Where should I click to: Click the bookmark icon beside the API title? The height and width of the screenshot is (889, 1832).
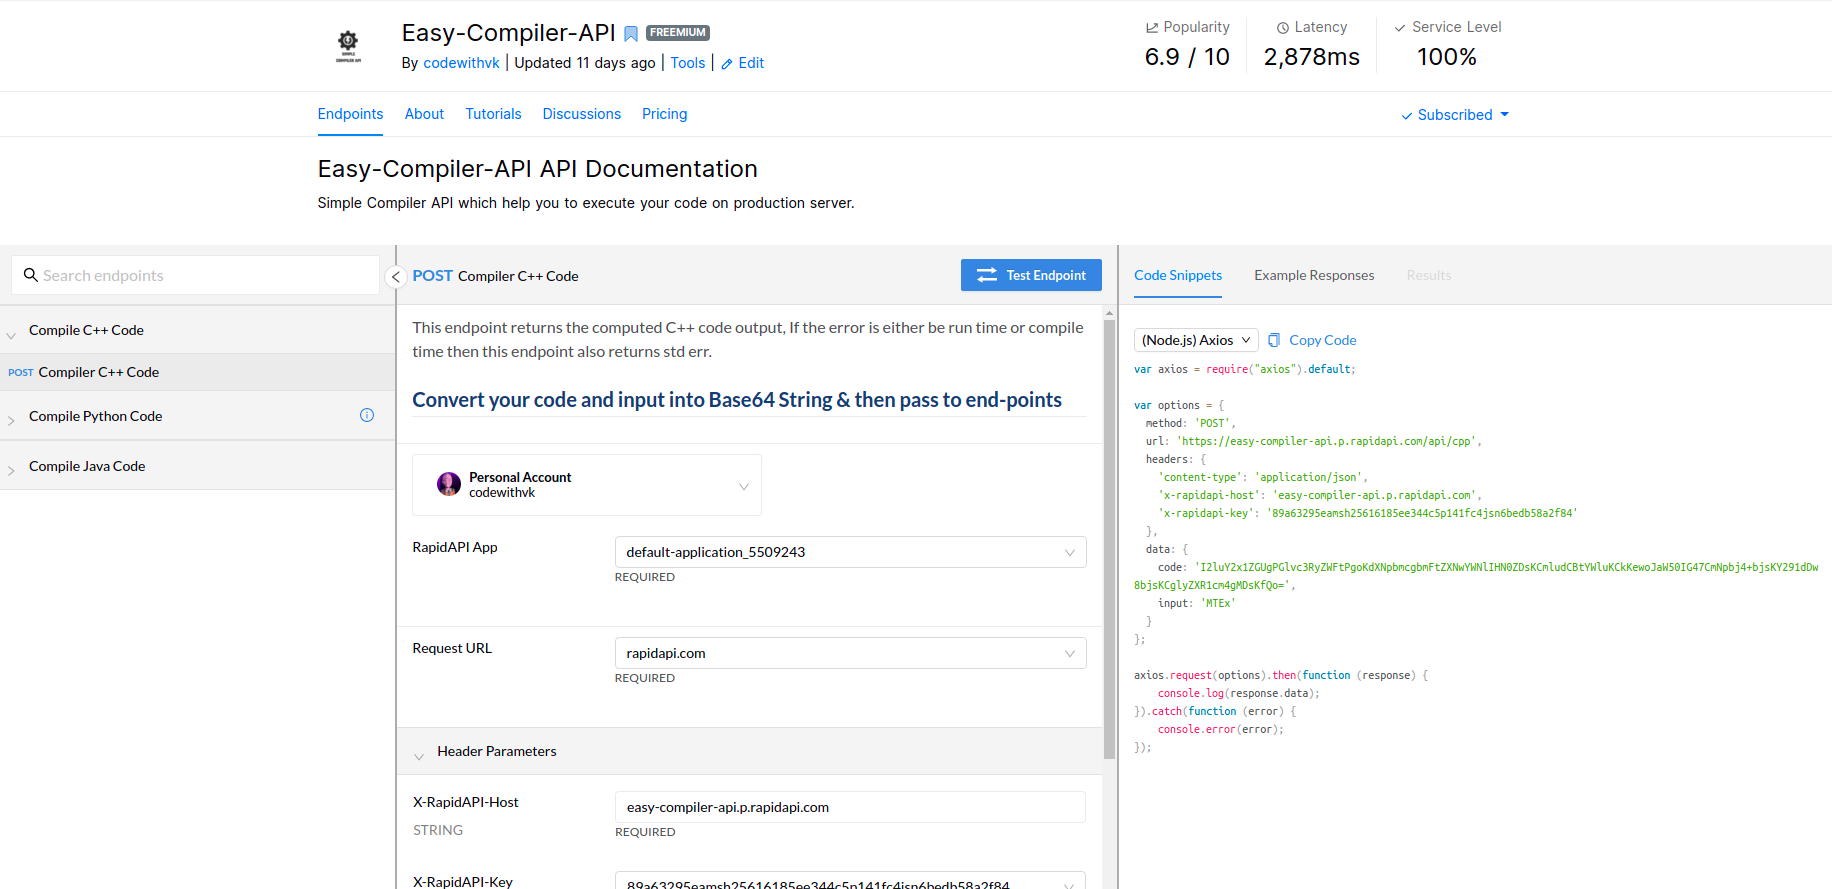point(631,34)
